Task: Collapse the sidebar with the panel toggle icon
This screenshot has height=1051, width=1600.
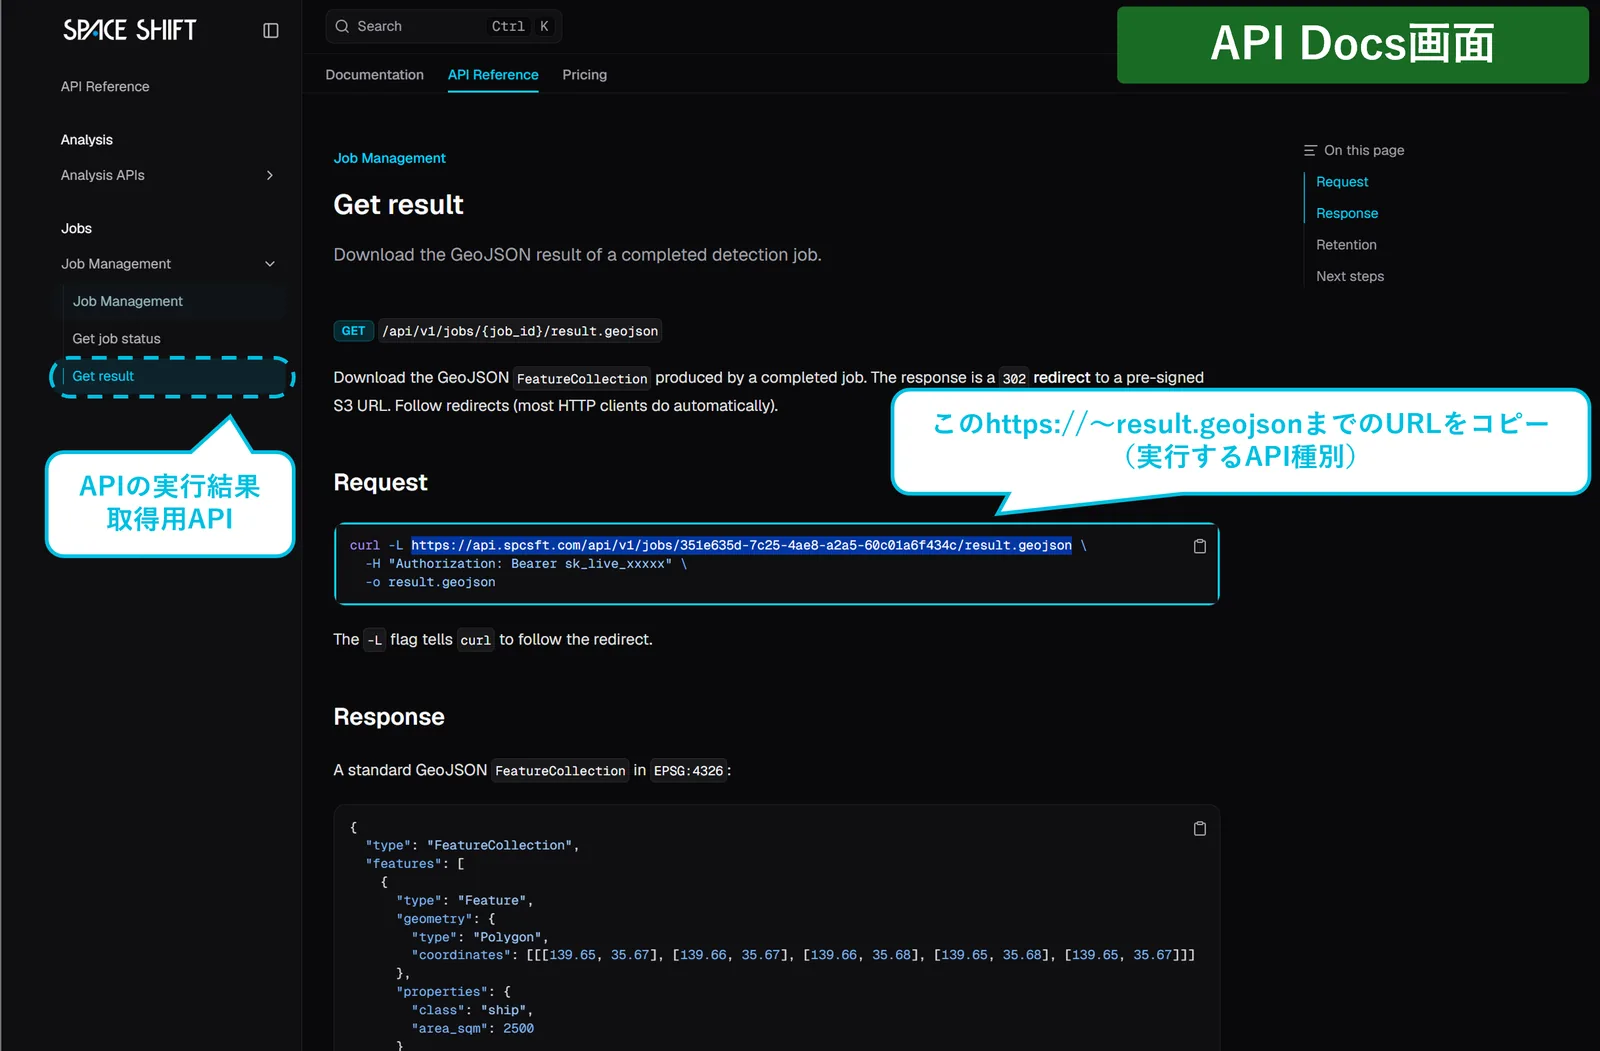Action: tap(270, 30)
